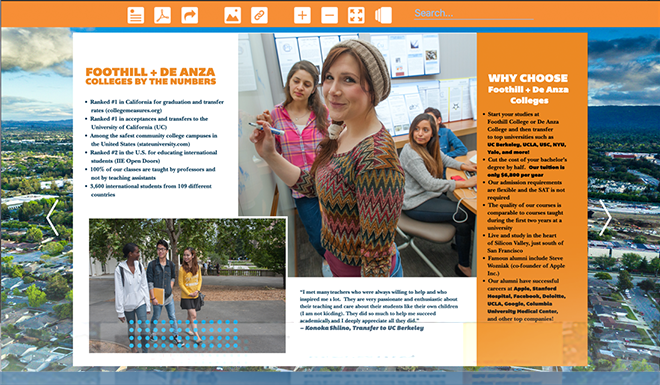
Task: Click 'Konoka Shiino, Transfer to UC Berkeley' caption
Action: (362, 328)
